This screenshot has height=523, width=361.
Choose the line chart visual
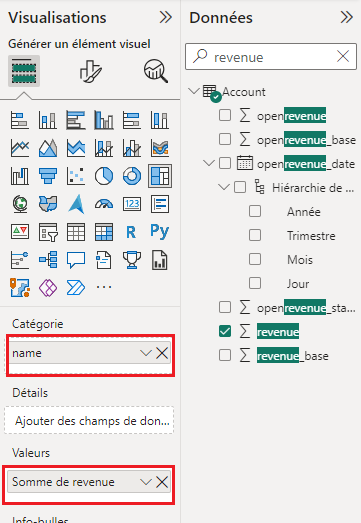[20, 148]
